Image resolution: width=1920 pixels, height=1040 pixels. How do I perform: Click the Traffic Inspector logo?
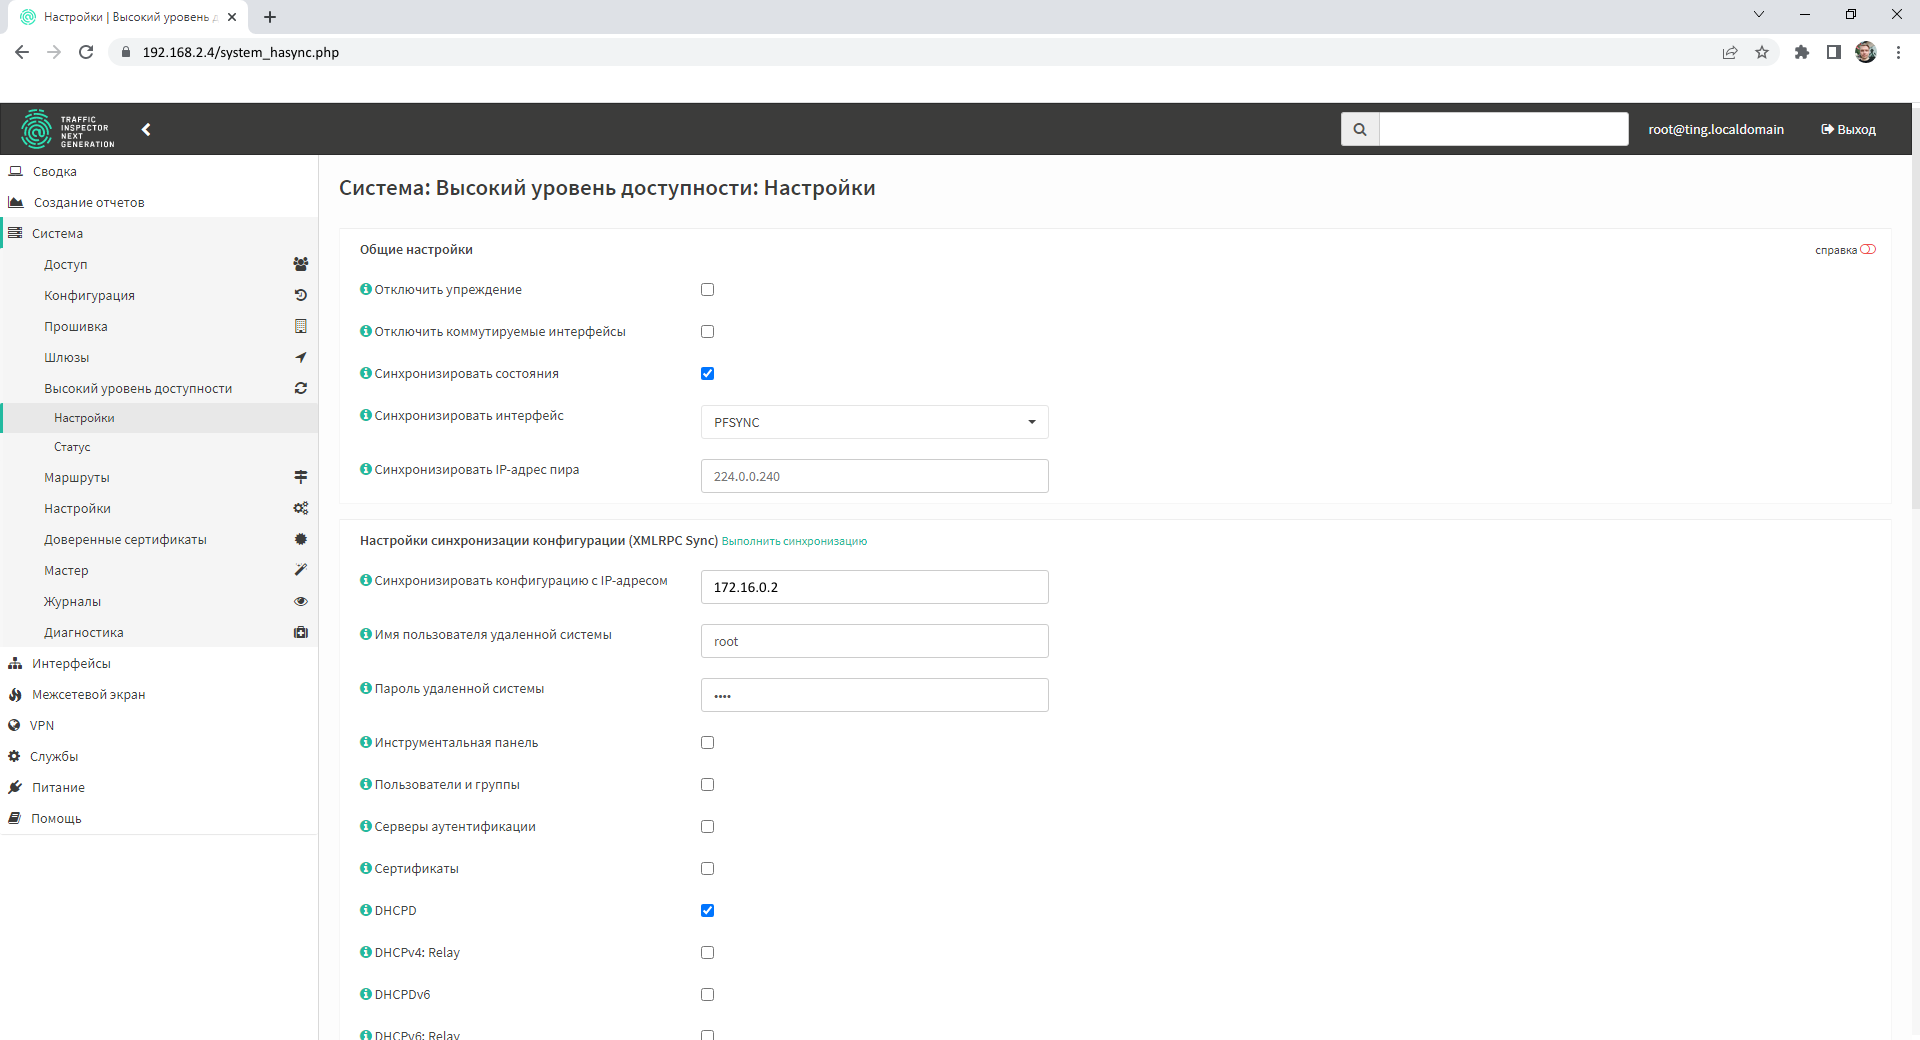click(x=67, y=129)
